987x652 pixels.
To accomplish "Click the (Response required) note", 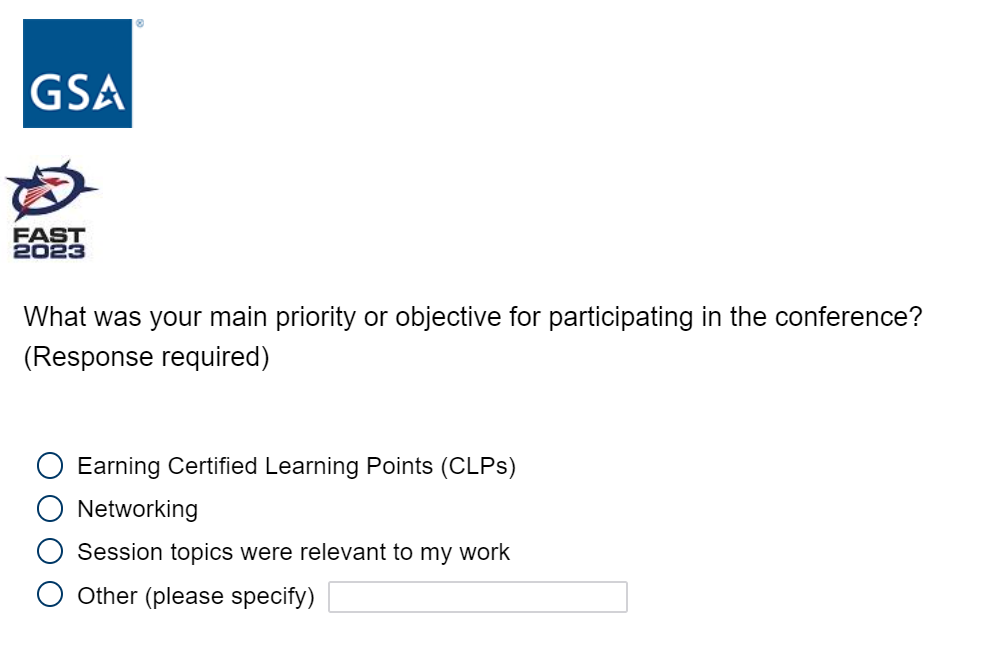I will 147,358.
